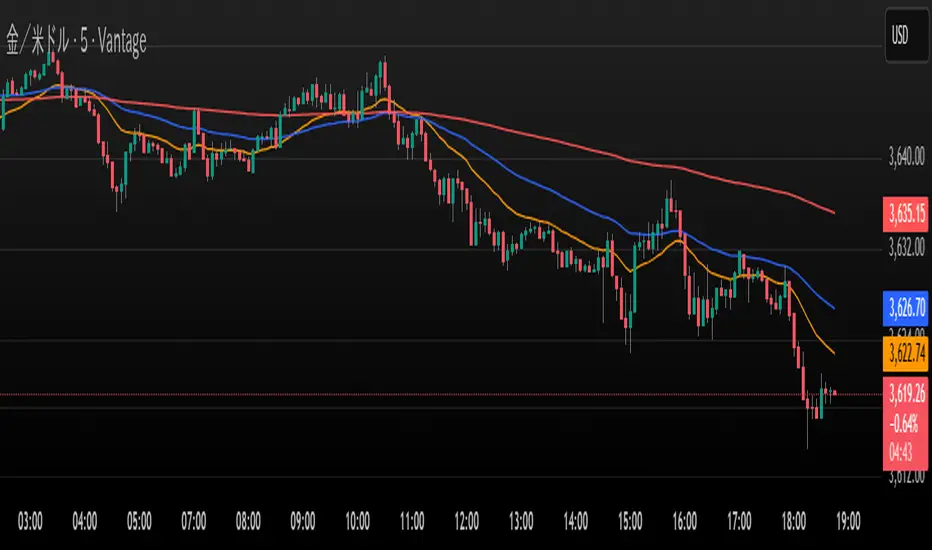This screenshot has width=932, height=550.
Task: Click the 03:00 time axis label
Action: click(30, 521)
